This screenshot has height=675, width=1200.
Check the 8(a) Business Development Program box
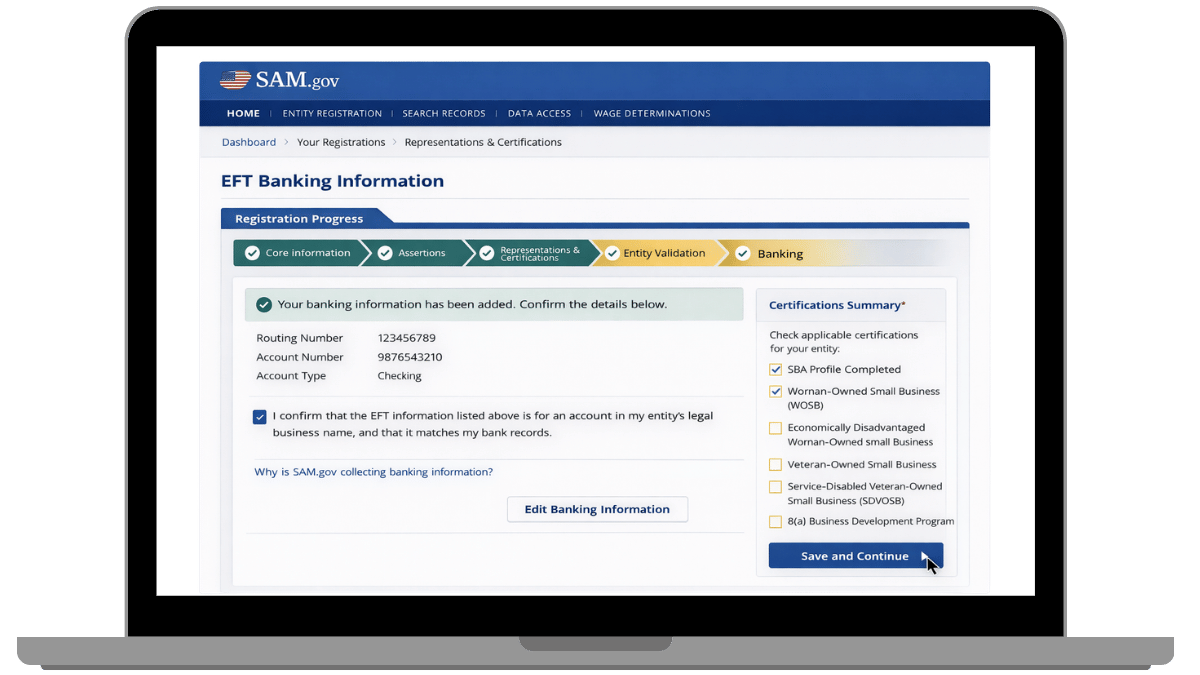click(x=775, y=521)
